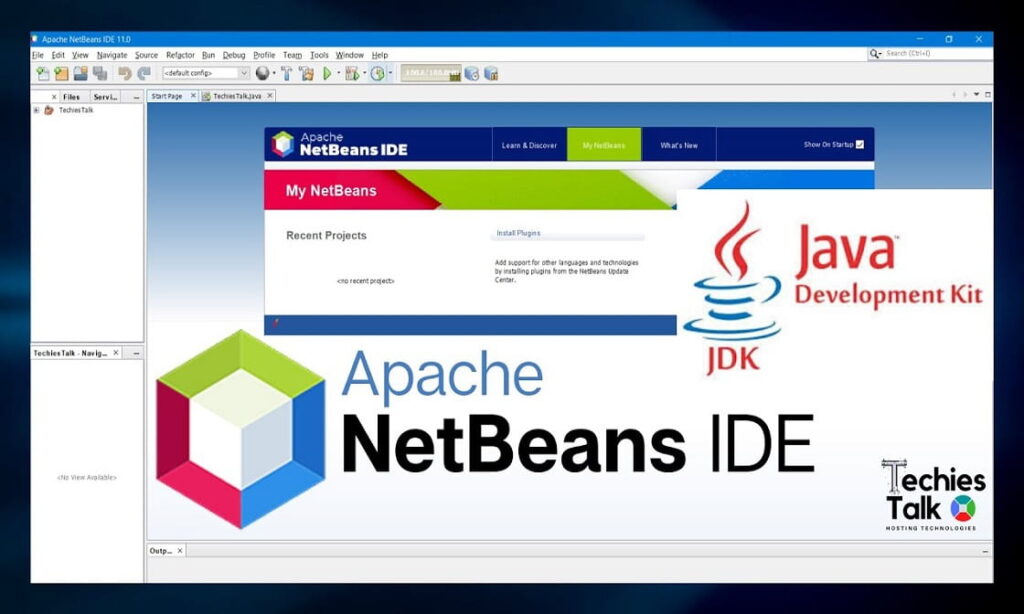Click the search magnifier icon
1024x614 pixels.
coord(874,54)
